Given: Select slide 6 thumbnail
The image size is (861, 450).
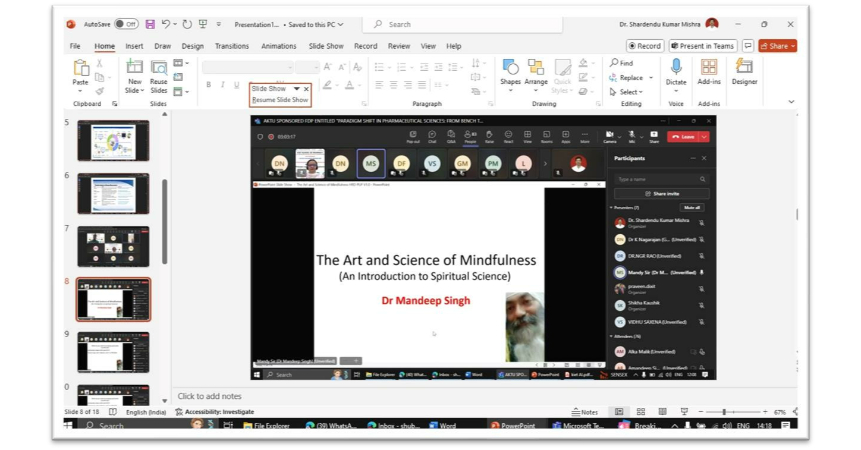Looking at the screenshot, I should click(113, 193).
